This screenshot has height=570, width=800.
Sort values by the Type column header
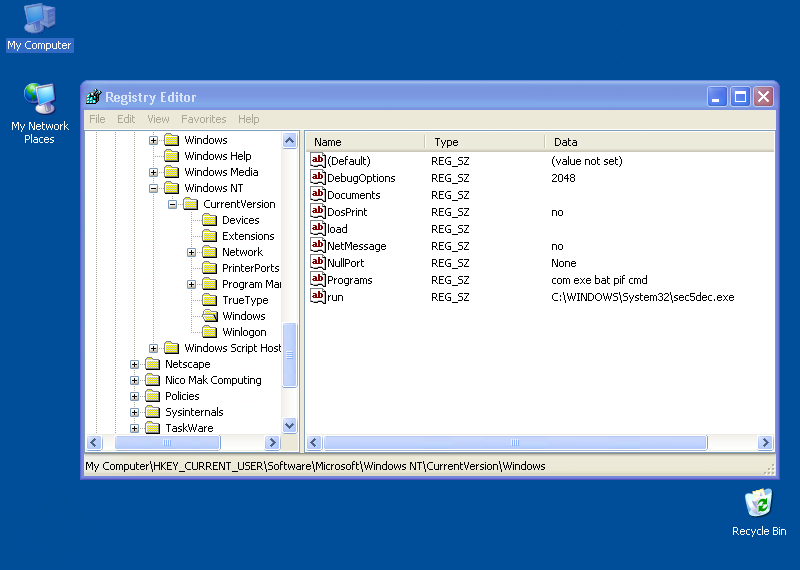[x=485, y=142]
